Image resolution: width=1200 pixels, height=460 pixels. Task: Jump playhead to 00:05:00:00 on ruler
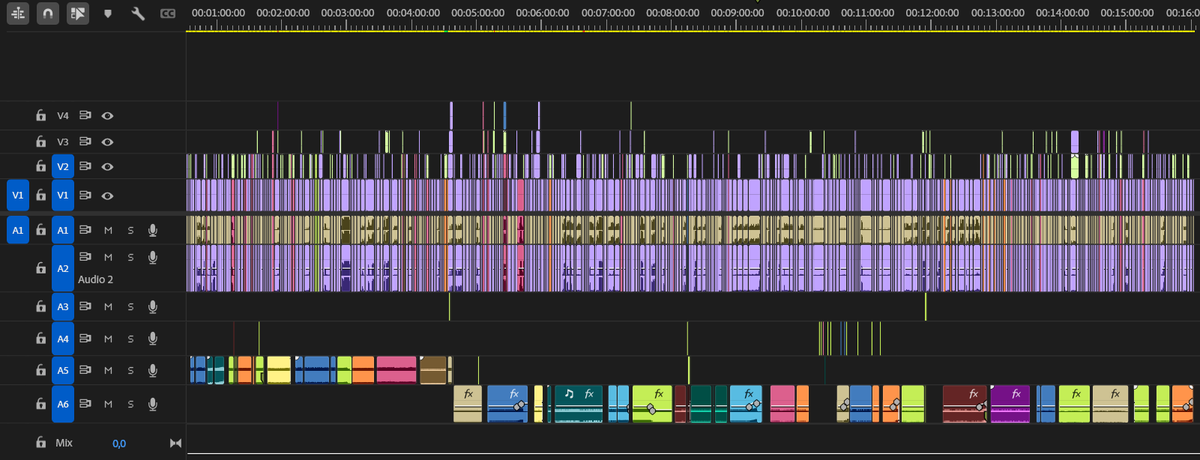pyautogui.click(x=477, y=12)
